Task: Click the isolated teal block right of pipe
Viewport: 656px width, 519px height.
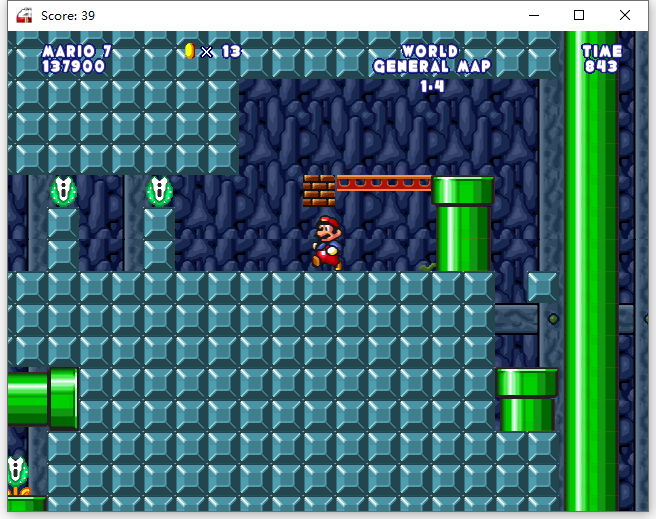Action: pyautogui.click(x=543, y=287)
